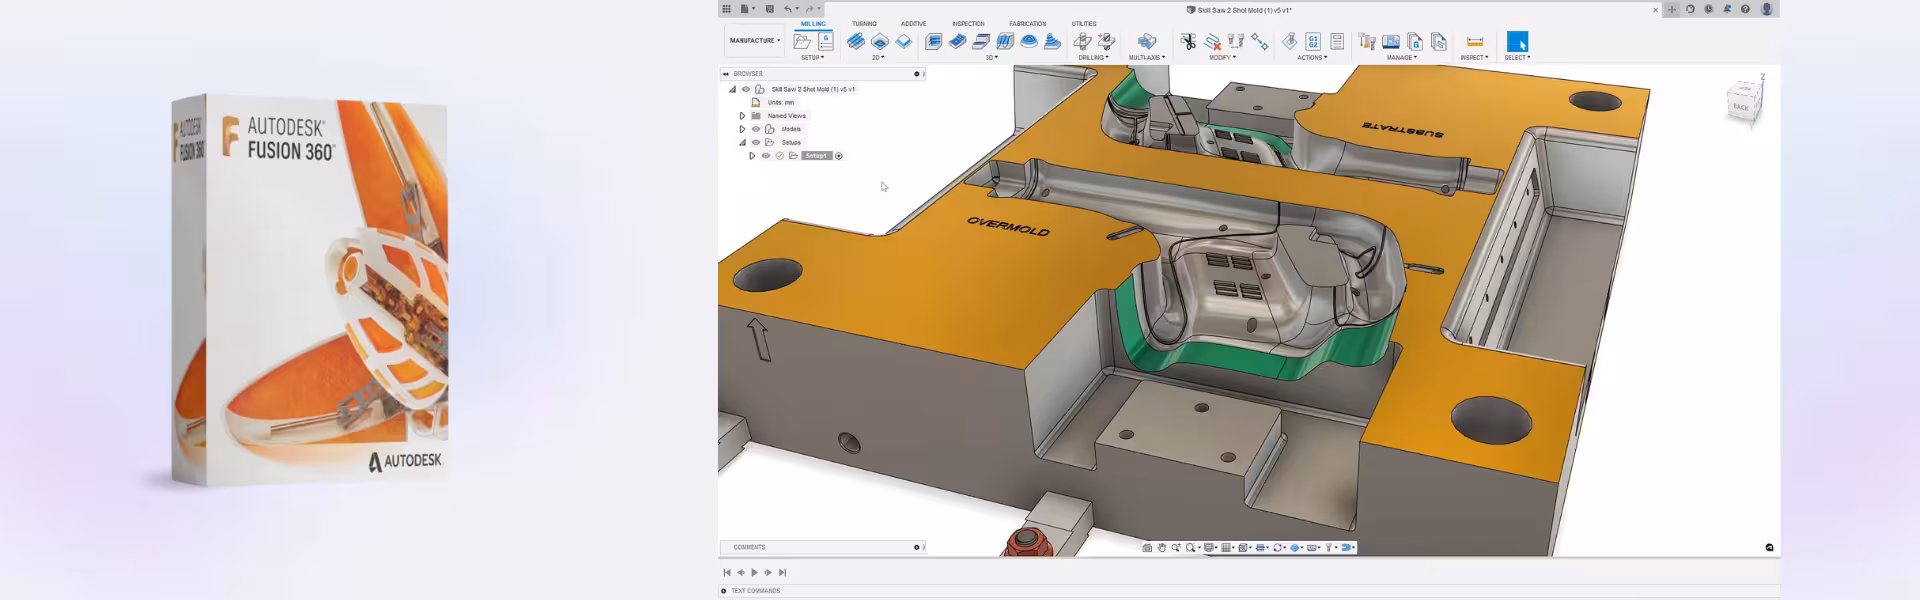Image resolution: width=1920 pixels, height=600 pixels.
Task: Select the 2D Pocket tool
Action: tap(880, 41)
